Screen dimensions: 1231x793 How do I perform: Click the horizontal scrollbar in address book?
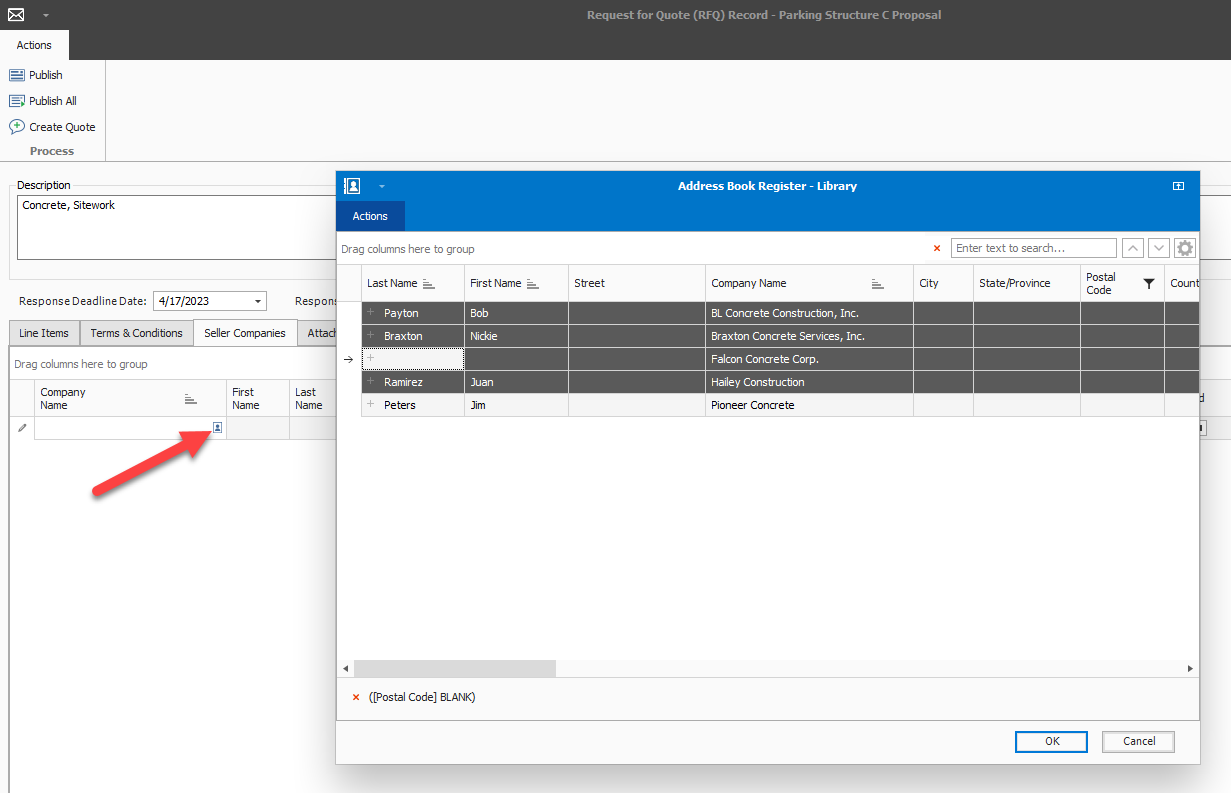coord(455,668)
